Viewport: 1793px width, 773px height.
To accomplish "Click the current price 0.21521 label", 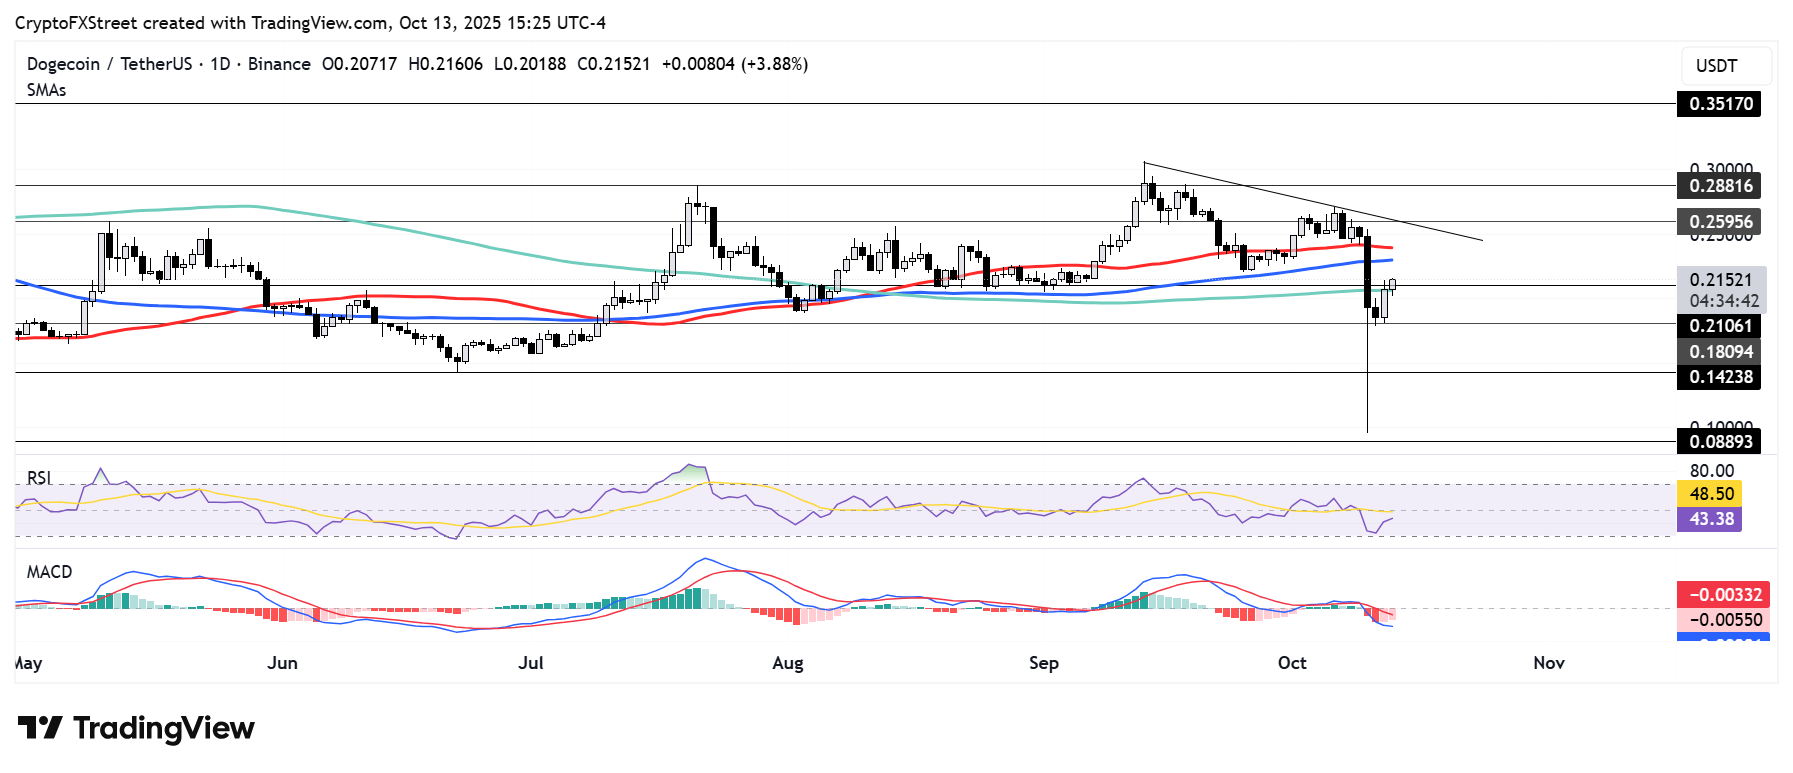I will (1720, 281).
